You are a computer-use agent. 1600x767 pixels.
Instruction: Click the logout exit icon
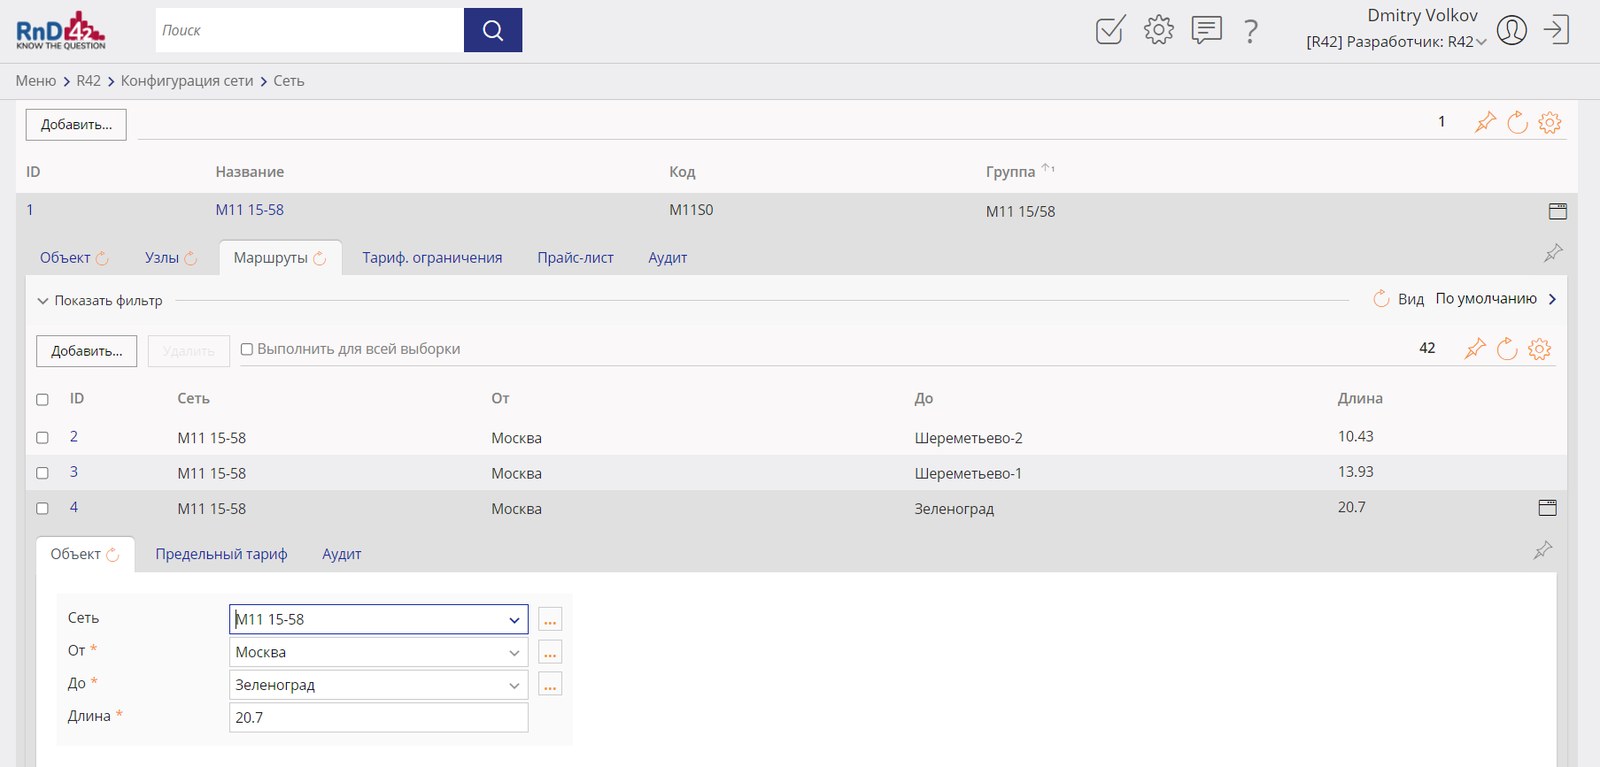[x=1556, y=30]
